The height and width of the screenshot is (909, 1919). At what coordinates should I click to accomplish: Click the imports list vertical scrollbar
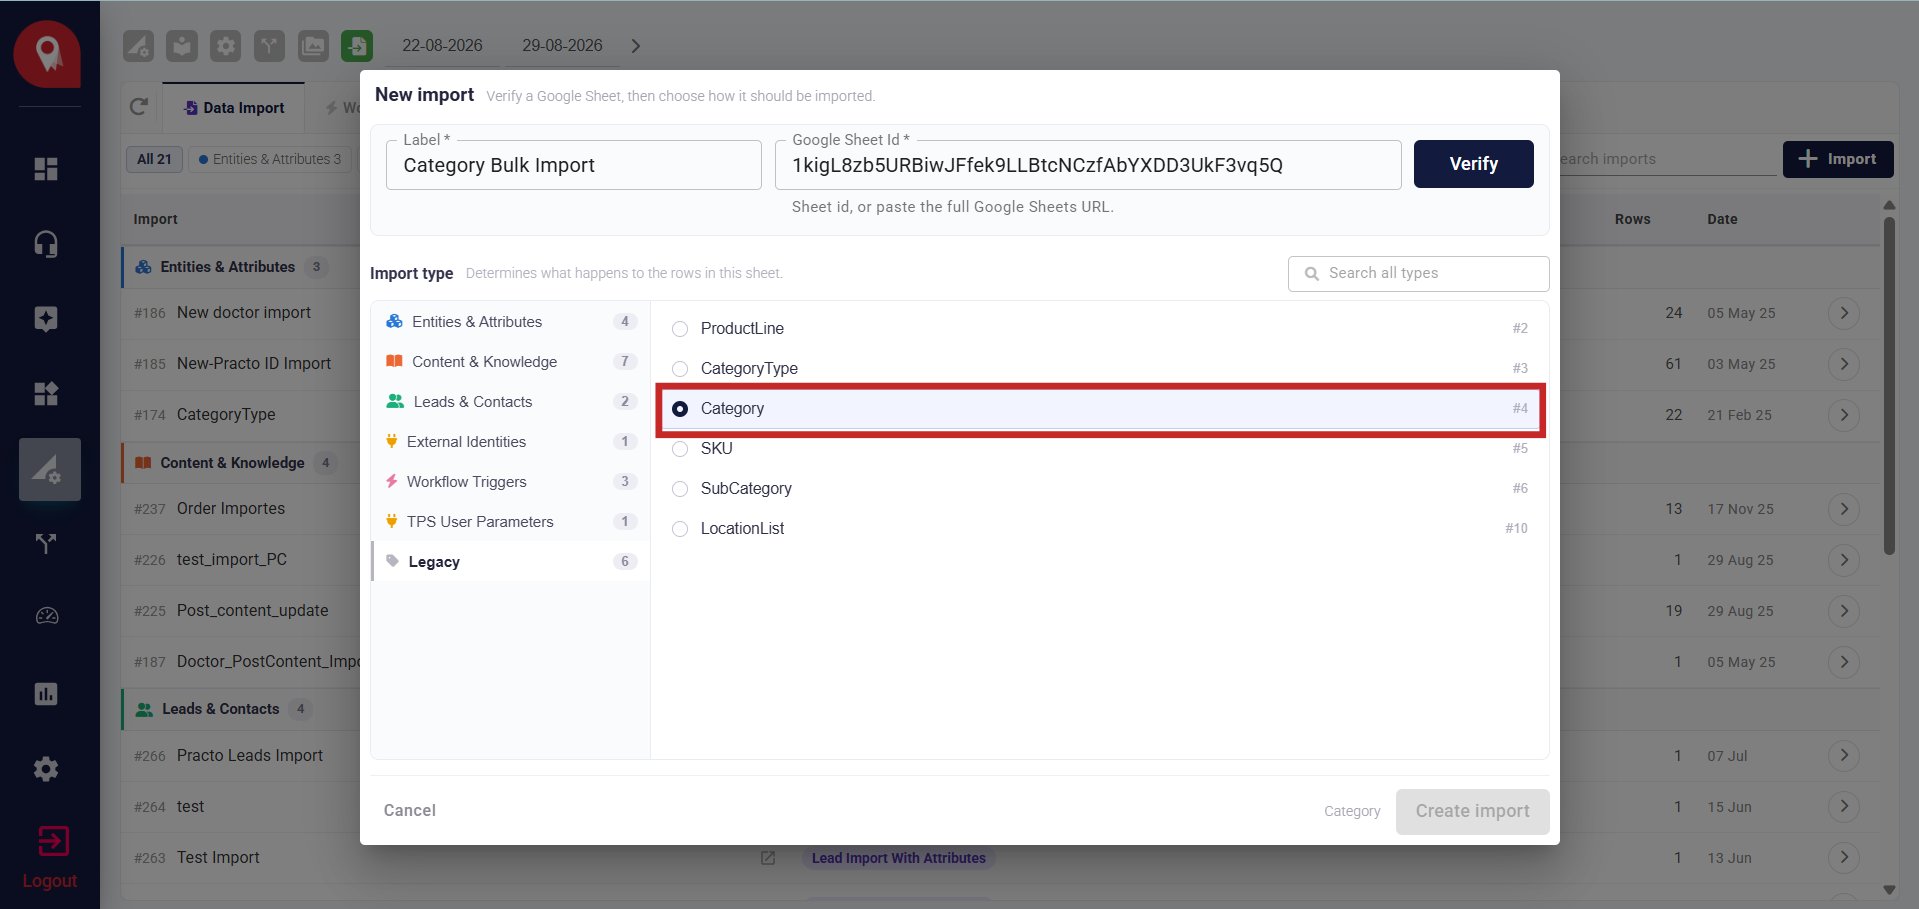(x=1889, y=385)
